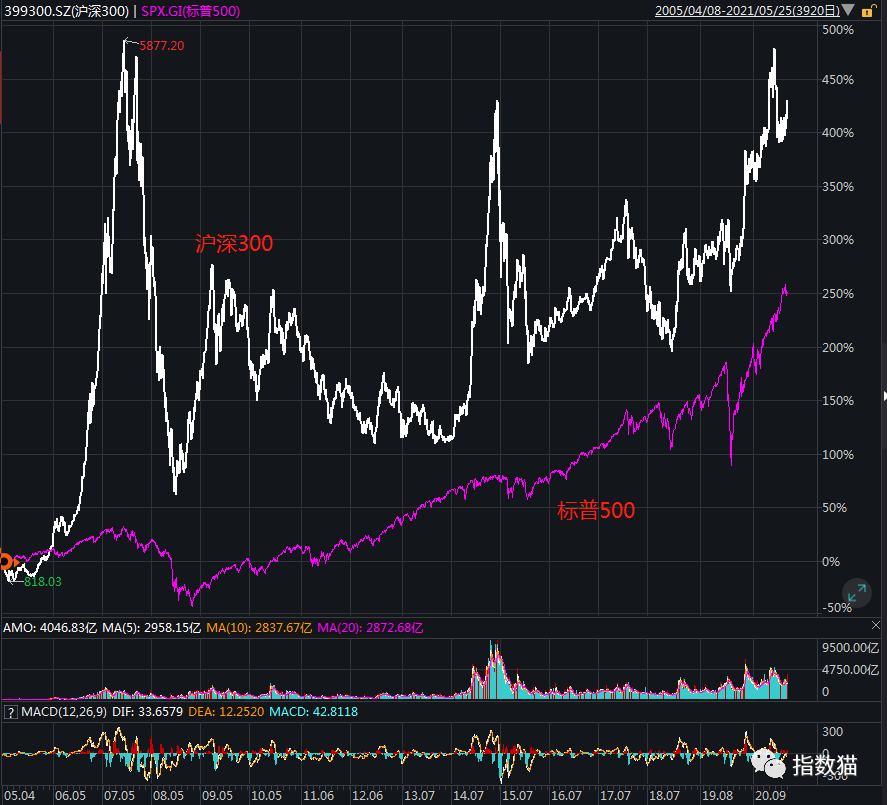Click the MA(10): 2837.67亿 value

(259, 628)
